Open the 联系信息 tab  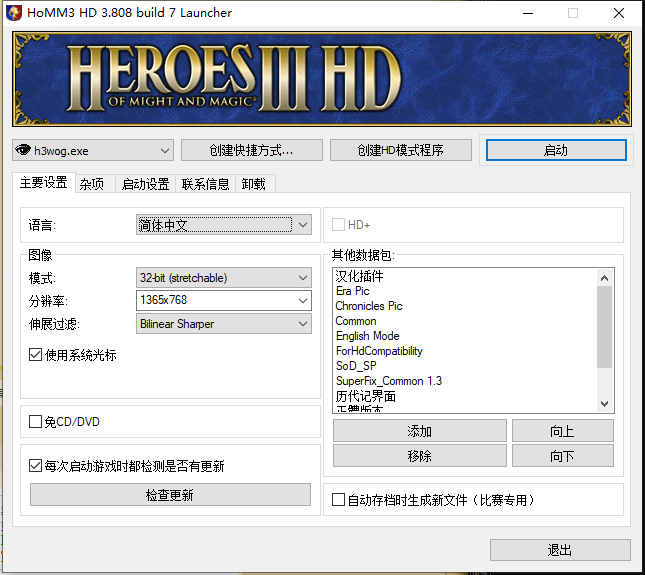tap(206, 184)
